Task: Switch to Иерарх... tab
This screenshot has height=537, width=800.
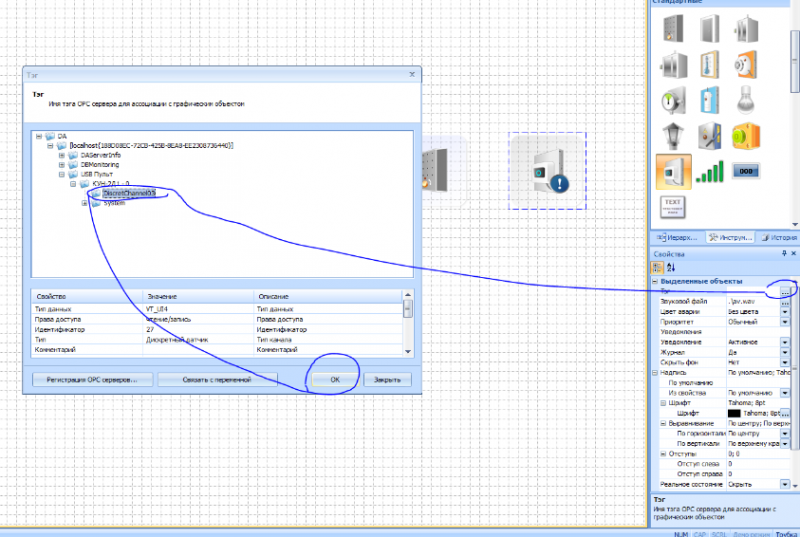Action: click(677, 238)
